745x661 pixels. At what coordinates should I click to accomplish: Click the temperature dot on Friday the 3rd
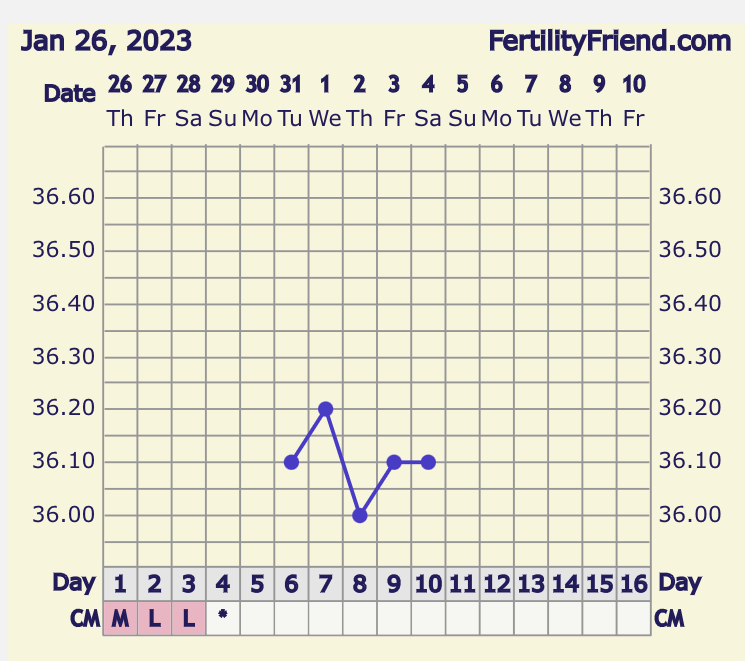pos(394,462)
